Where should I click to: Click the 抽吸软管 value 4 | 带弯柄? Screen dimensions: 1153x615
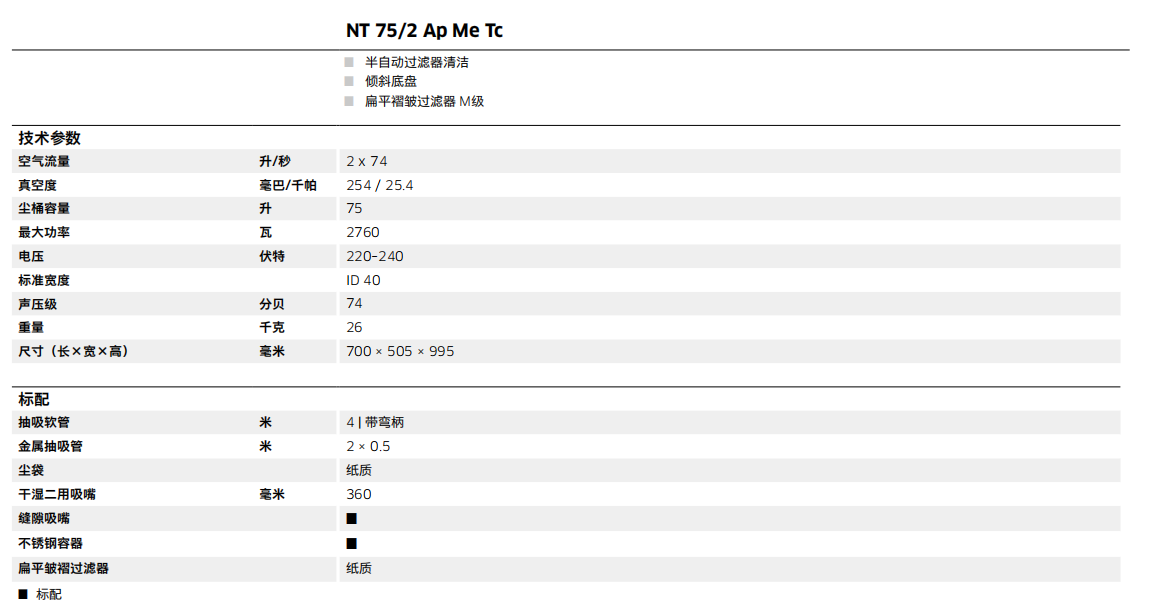(x=375, y=422)
